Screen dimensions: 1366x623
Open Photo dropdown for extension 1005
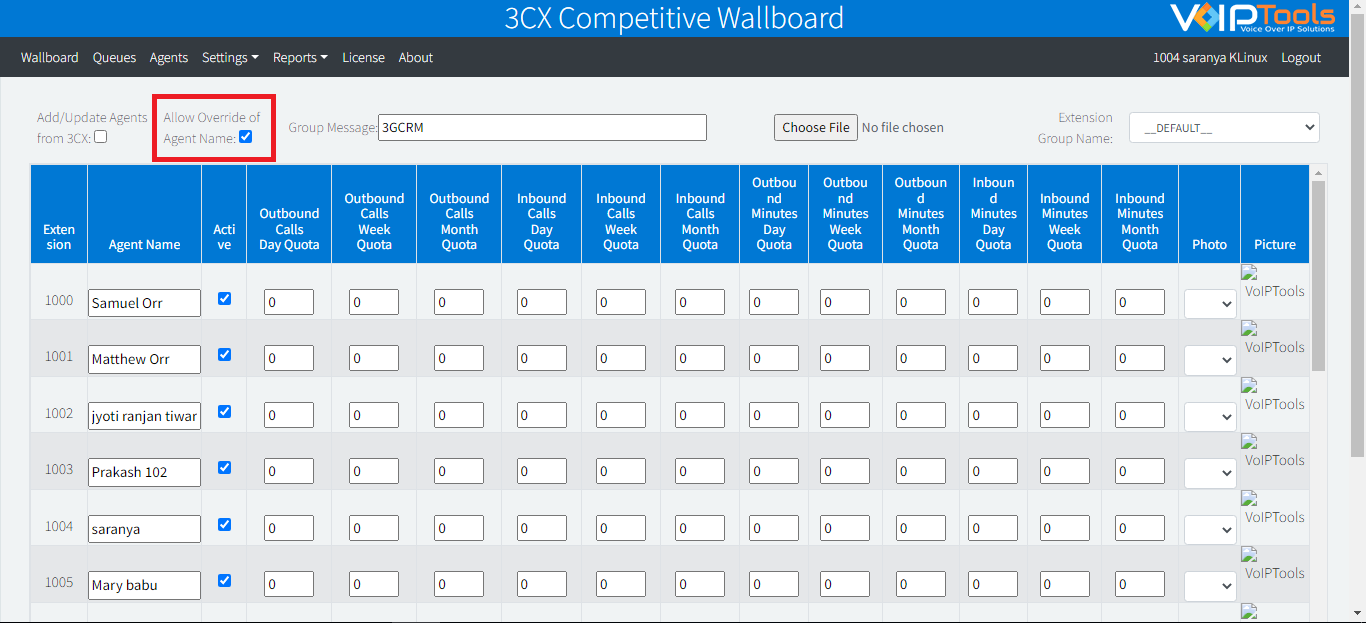click(x=1210, y=585)
